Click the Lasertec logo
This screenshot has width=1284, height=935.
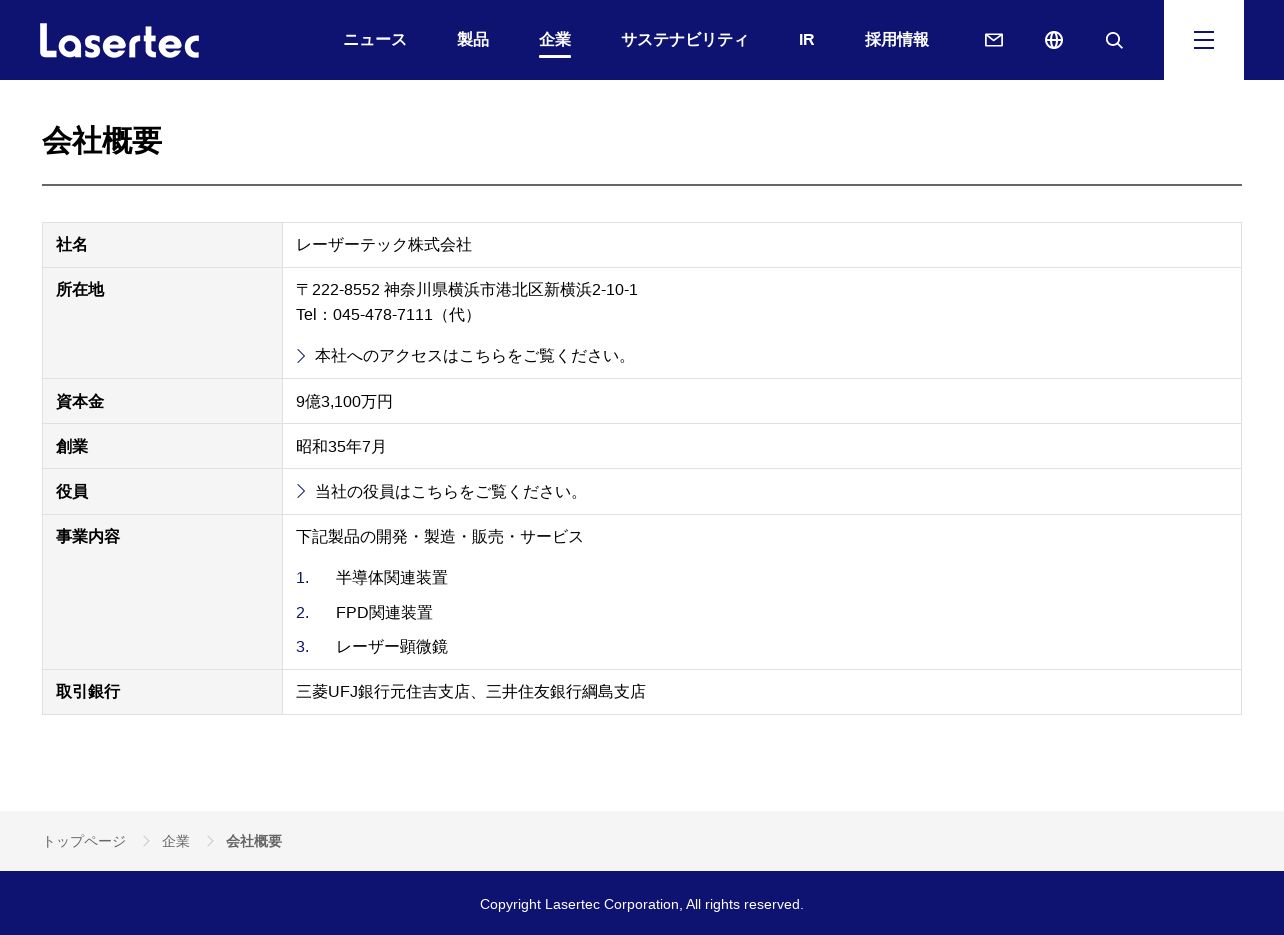120,40
